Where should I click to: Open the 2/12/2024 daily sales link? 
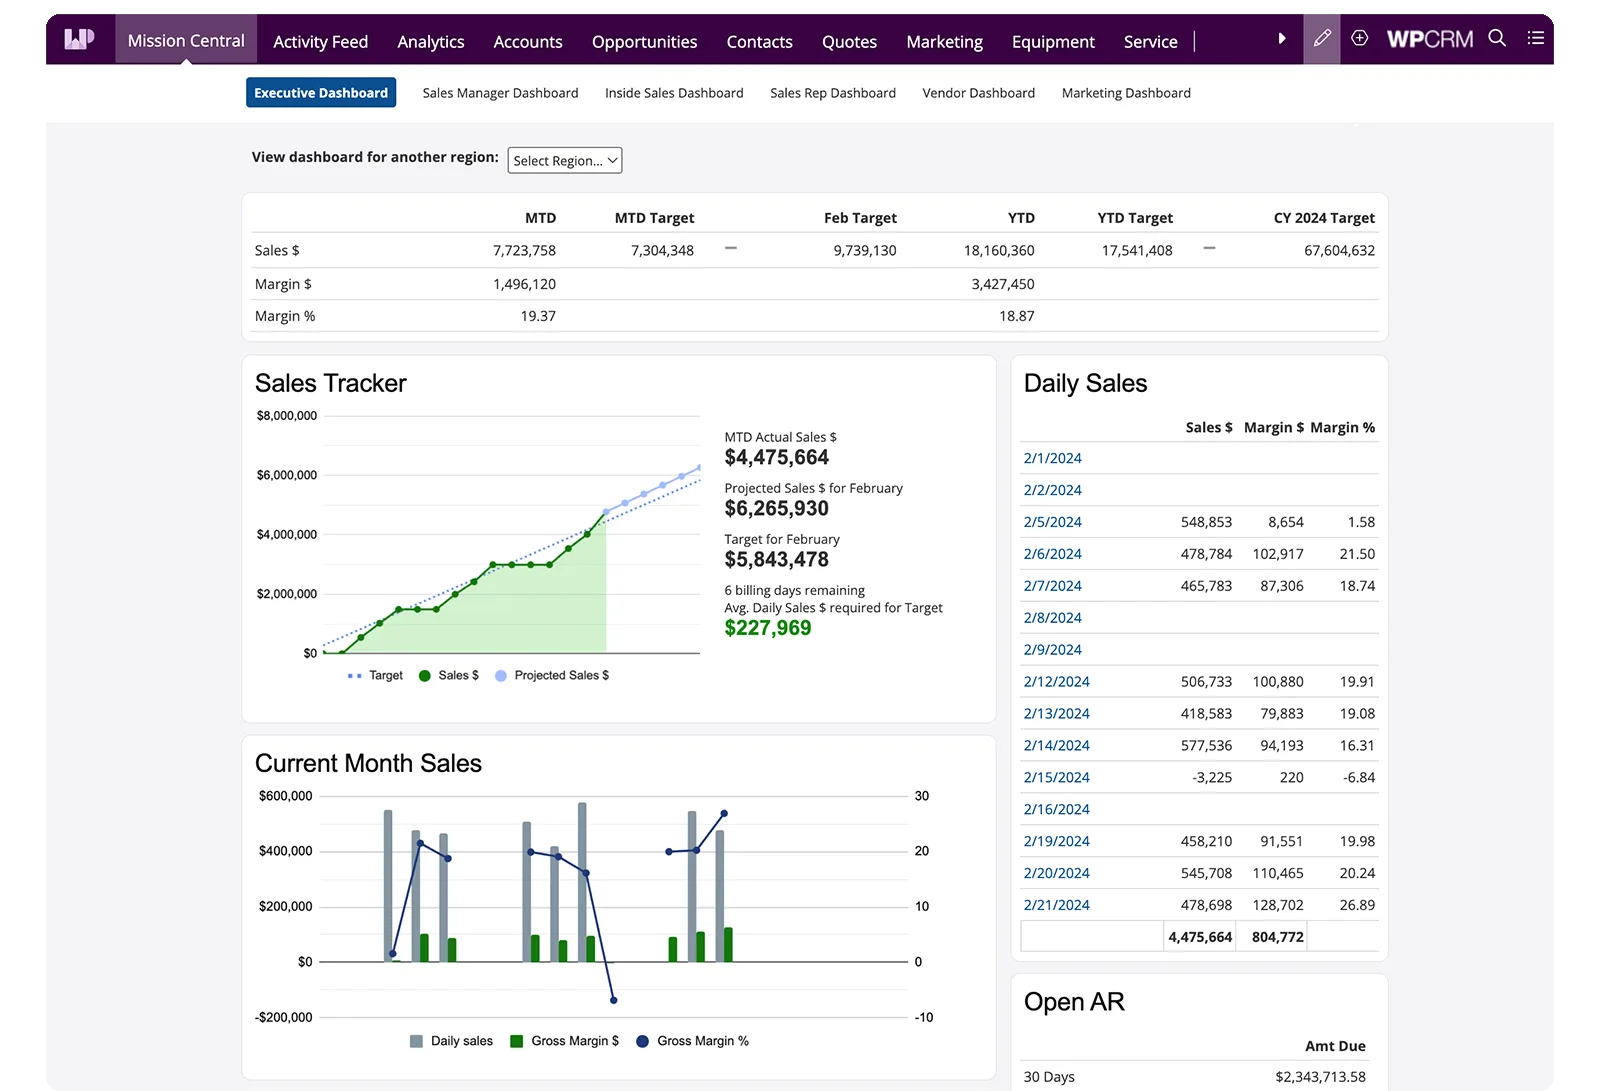[x=1057, y=682]
